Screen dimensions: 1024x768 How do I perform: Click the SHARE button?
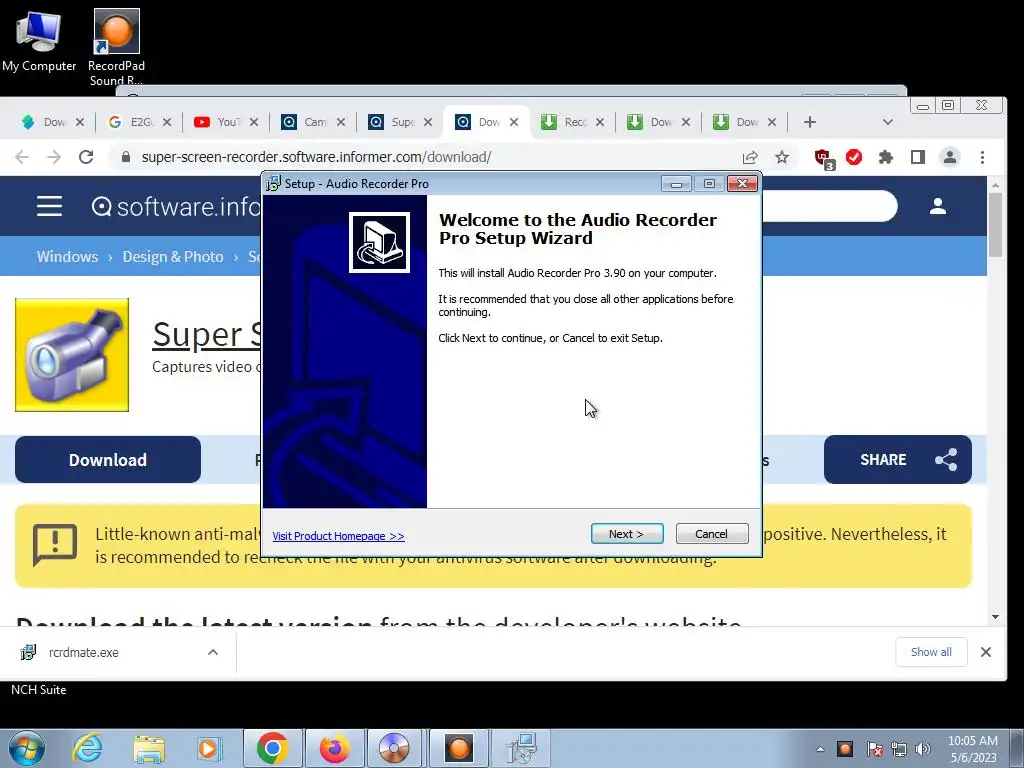click(x=897, y=460)
